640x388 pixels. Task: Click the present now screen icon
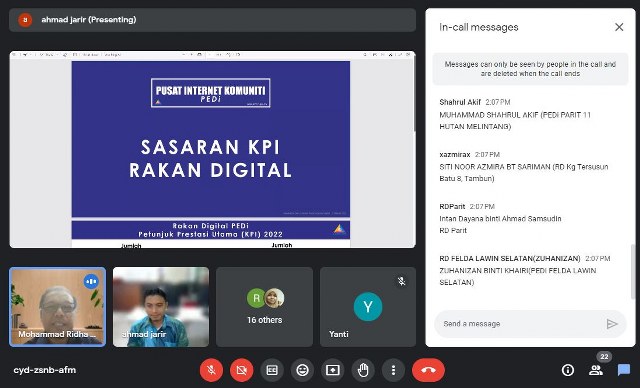(333, 370)
